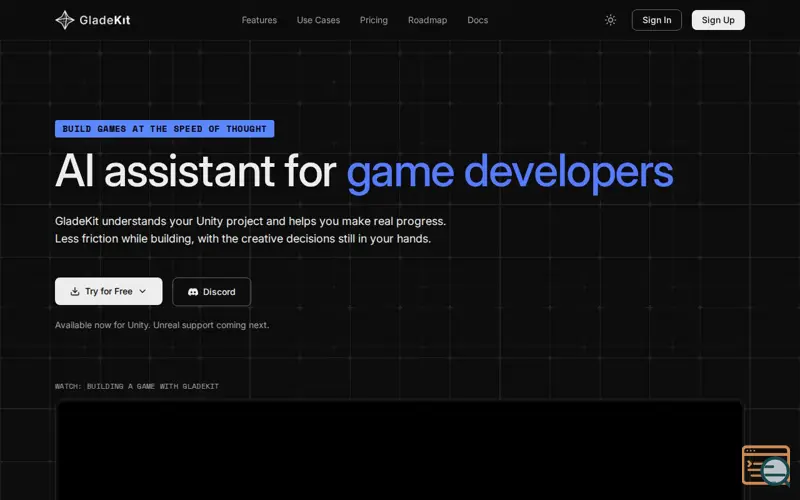This screenshot has height=500, width=800.
Task: Open the Features nav item
Action: tap(259, 20)
